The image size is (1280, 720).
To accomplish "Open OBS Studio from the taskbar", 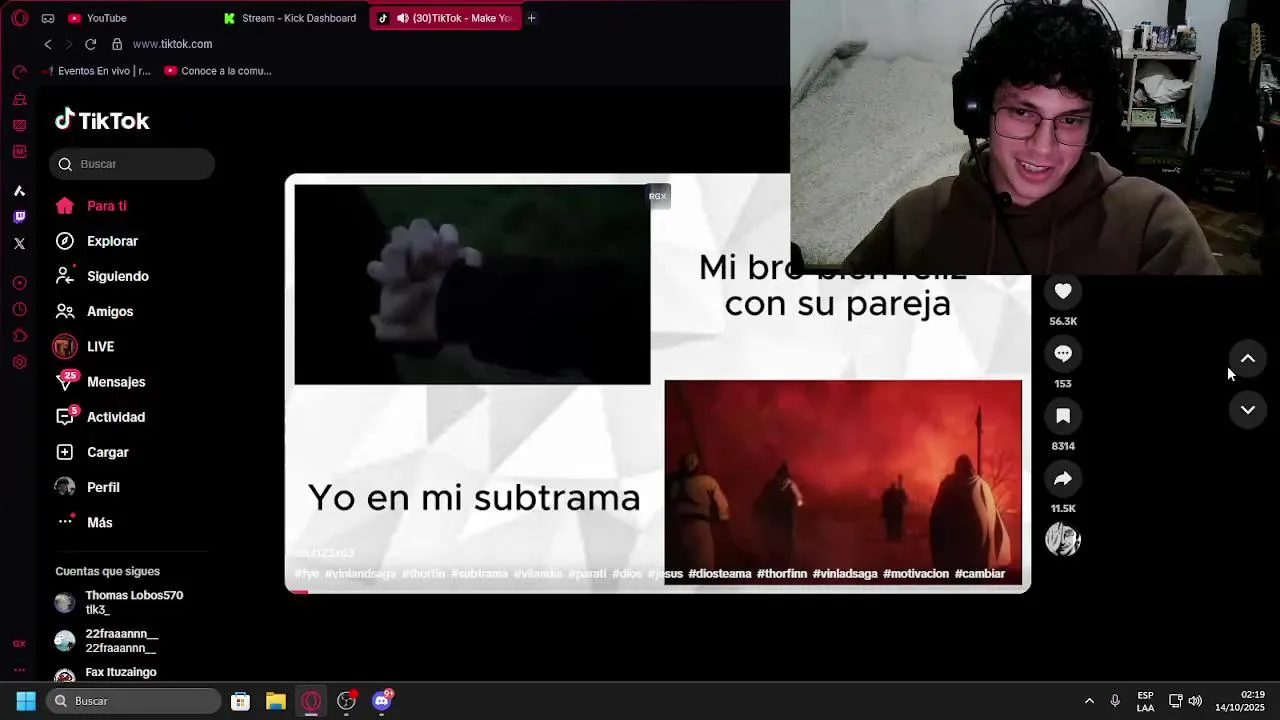I will 346,701.
